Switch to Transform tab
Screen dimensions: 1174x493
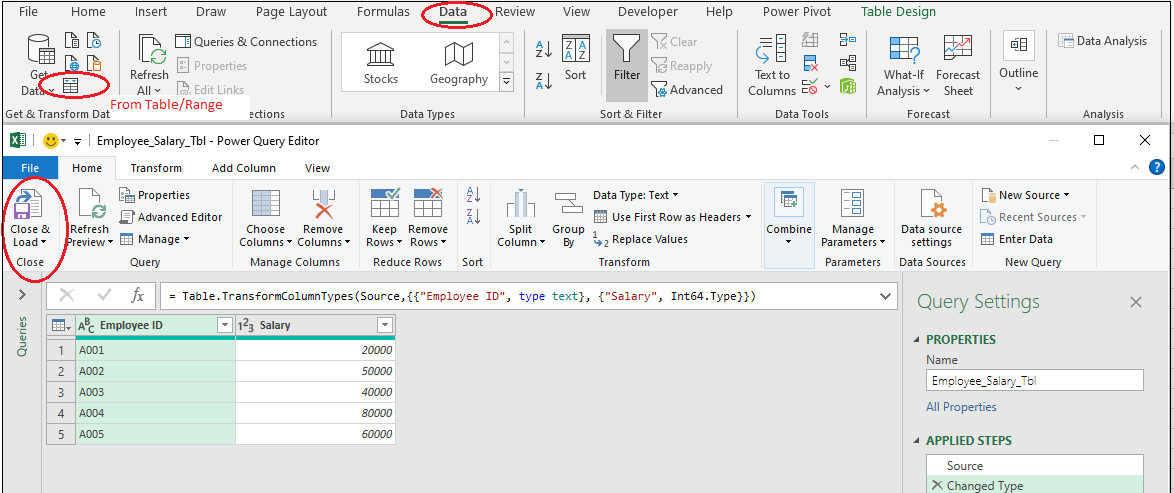156,168
